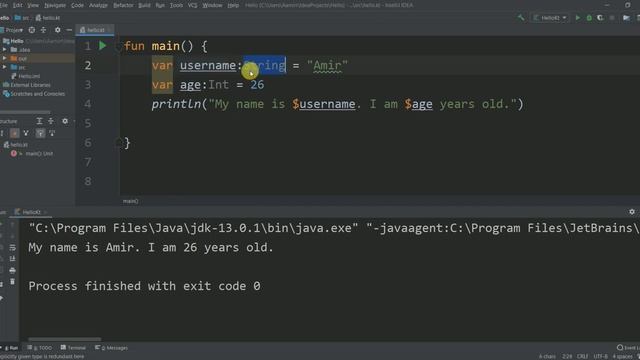
Task: Open the TODO tool window
Action: [40, 348]
